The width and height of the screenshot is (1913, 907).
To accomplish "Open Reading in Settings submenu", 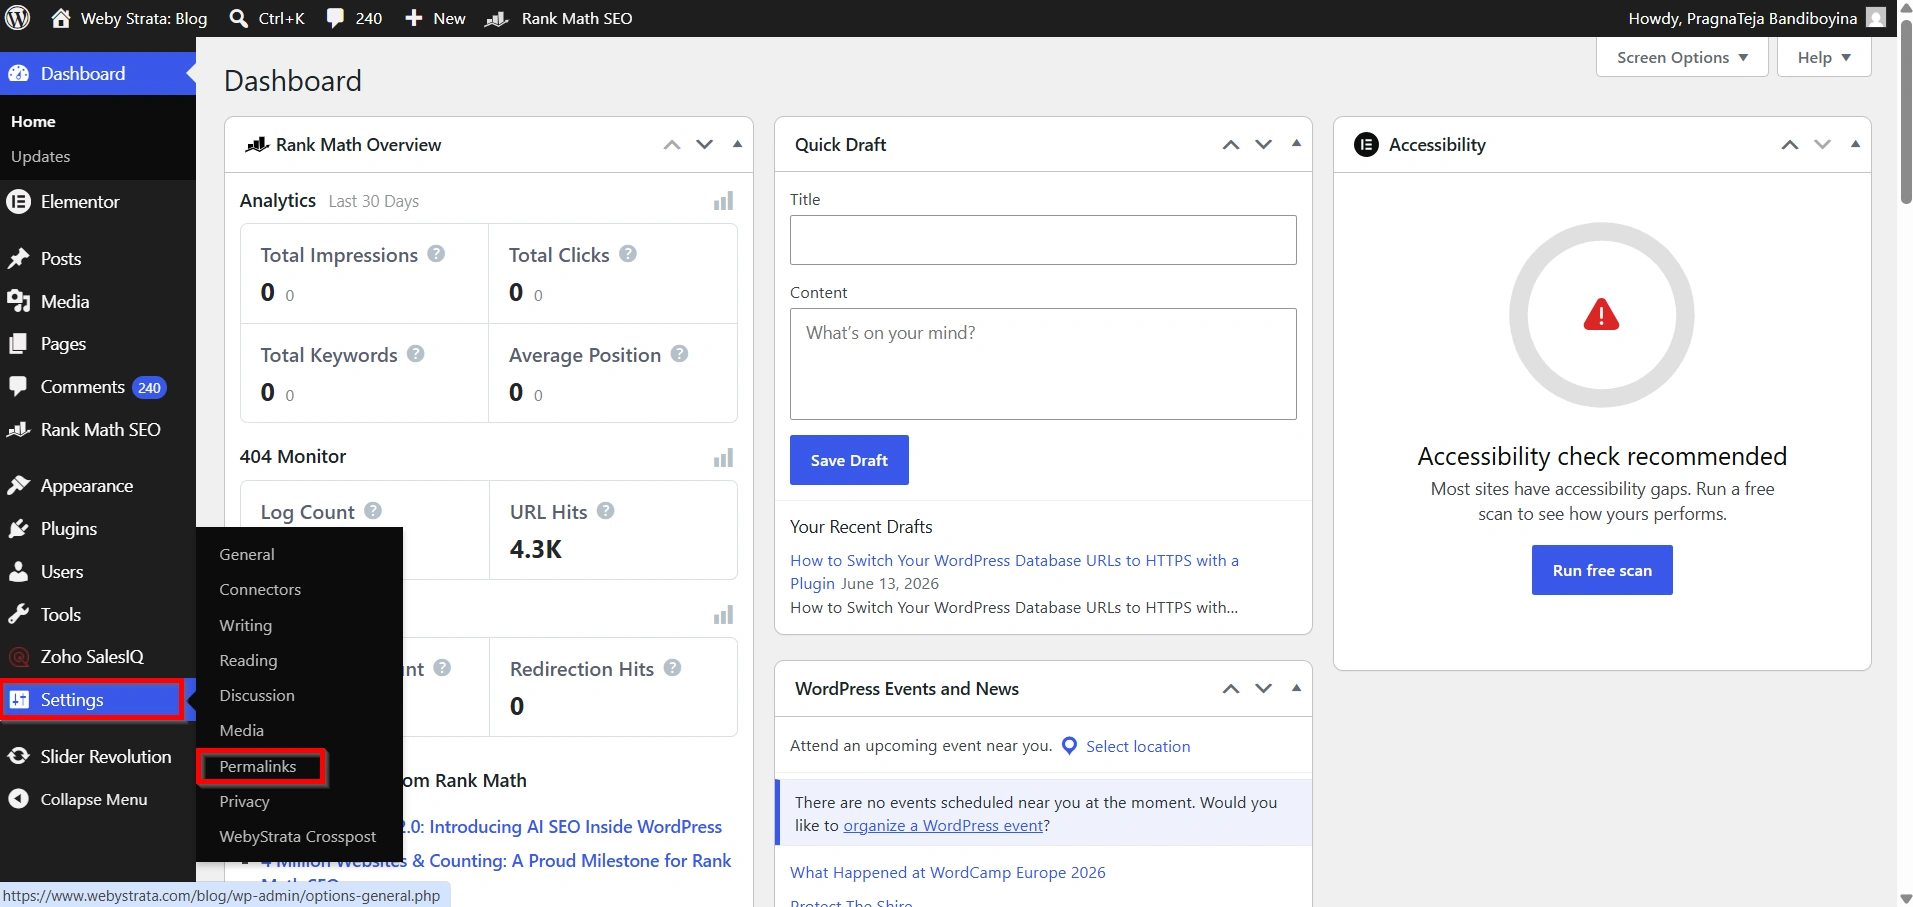I will click(x=248, y=660).
